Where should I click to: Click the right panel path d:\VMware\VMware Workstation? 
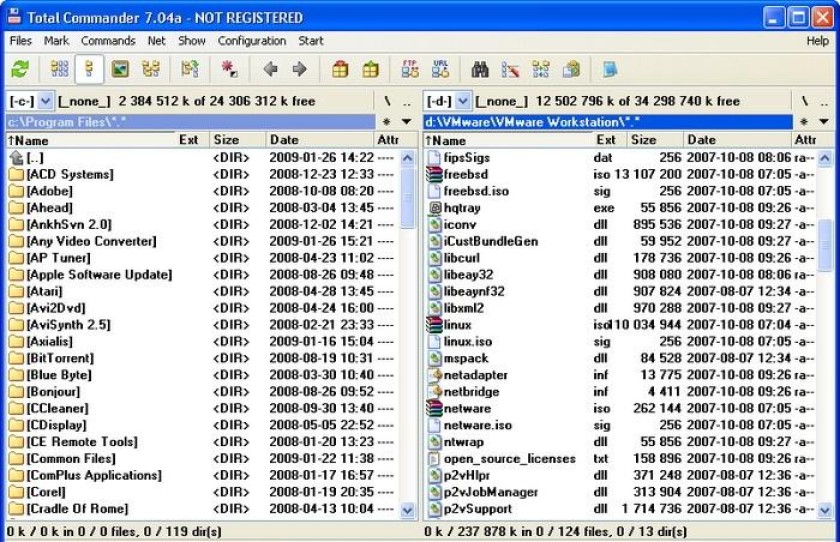608,122
